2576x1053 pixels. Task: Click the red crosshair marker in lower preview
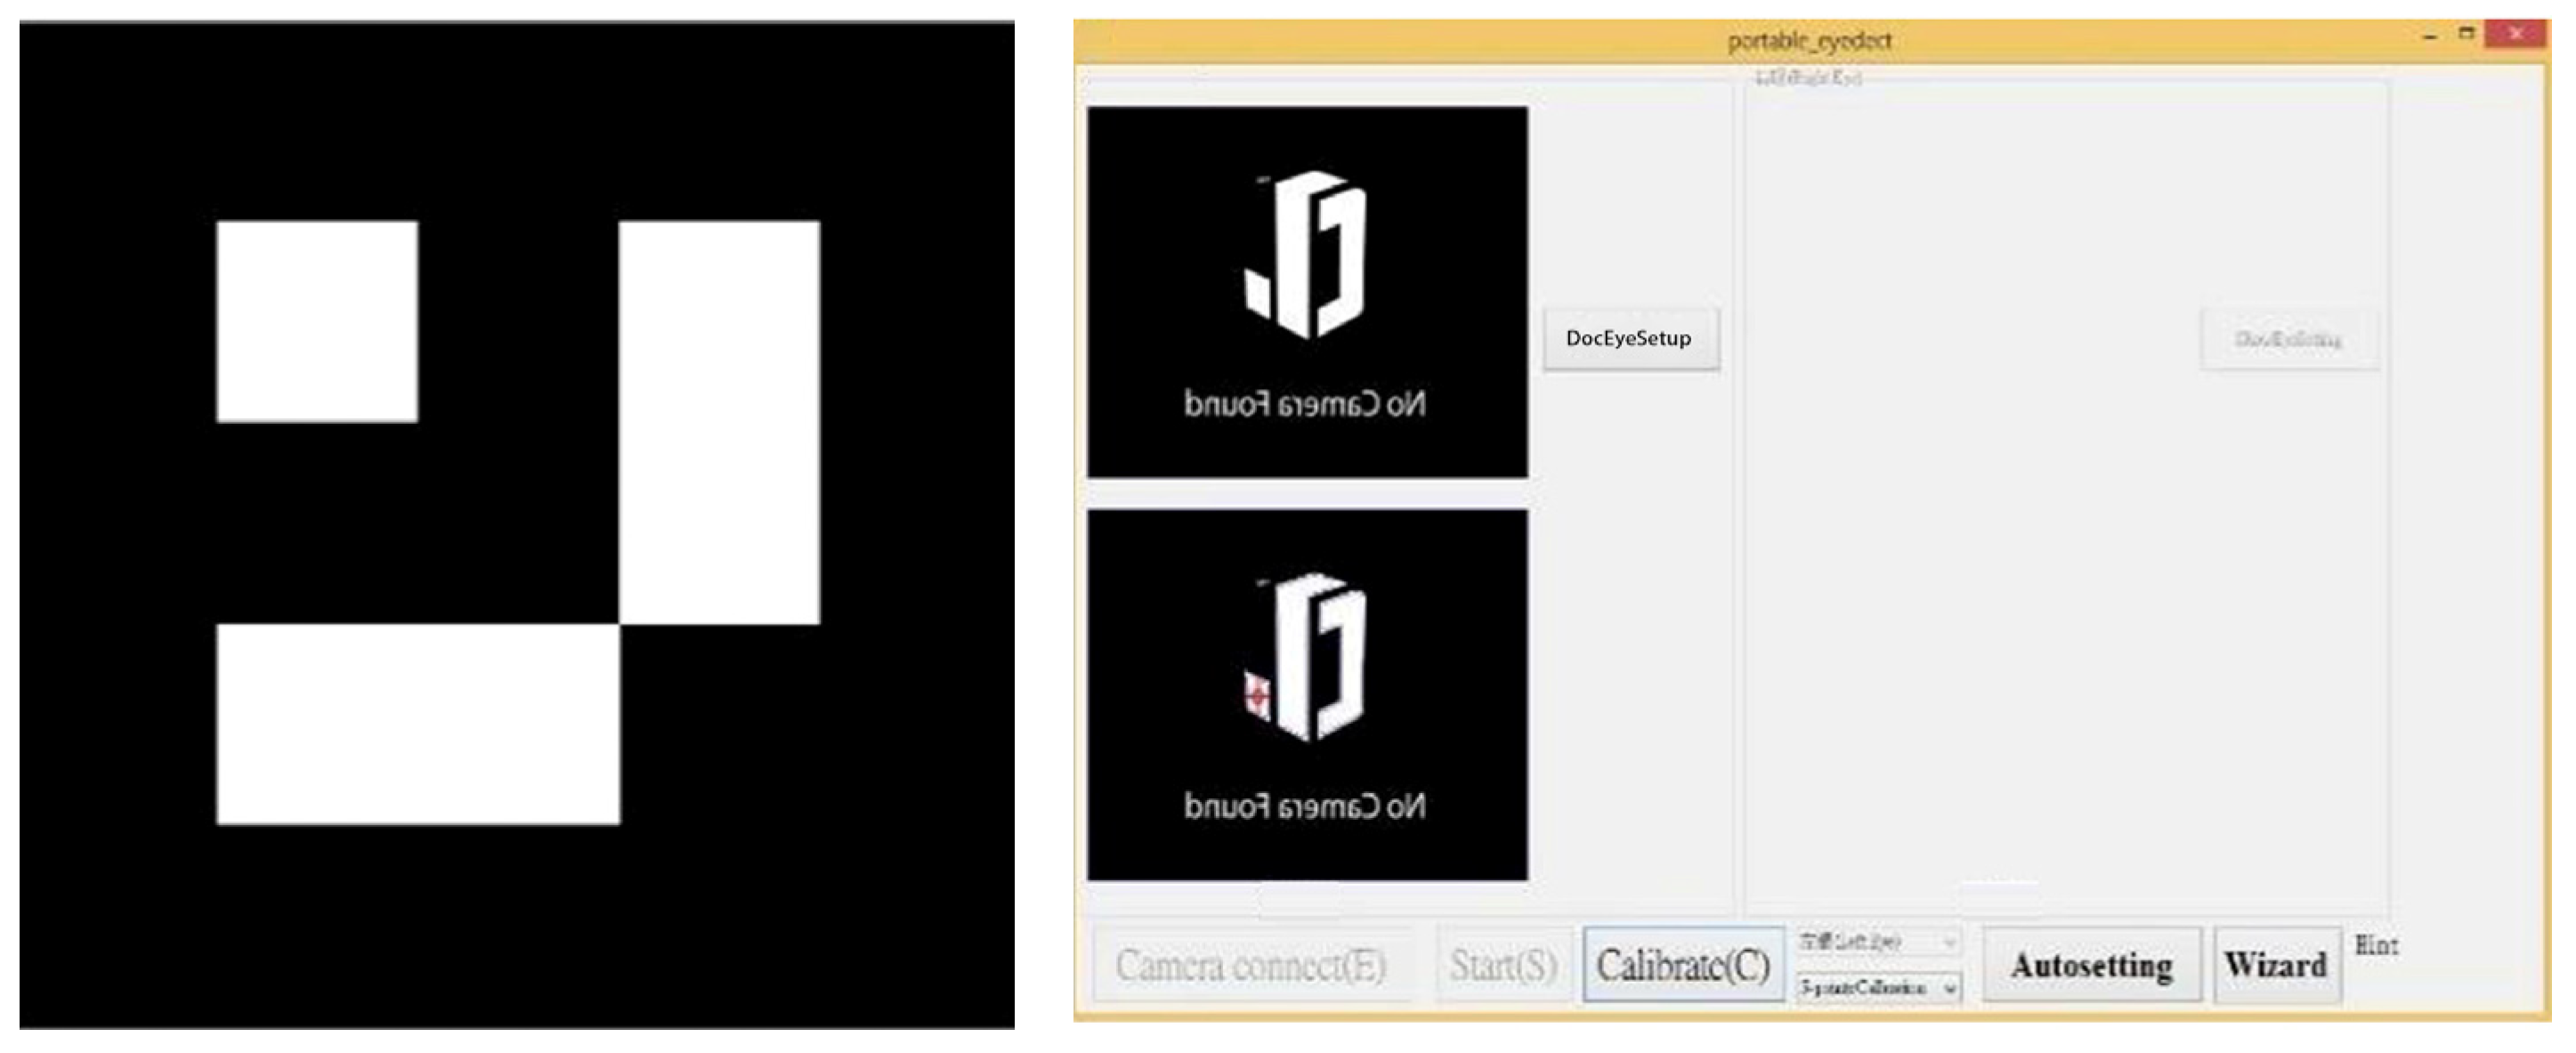(x=1258, y=695)
